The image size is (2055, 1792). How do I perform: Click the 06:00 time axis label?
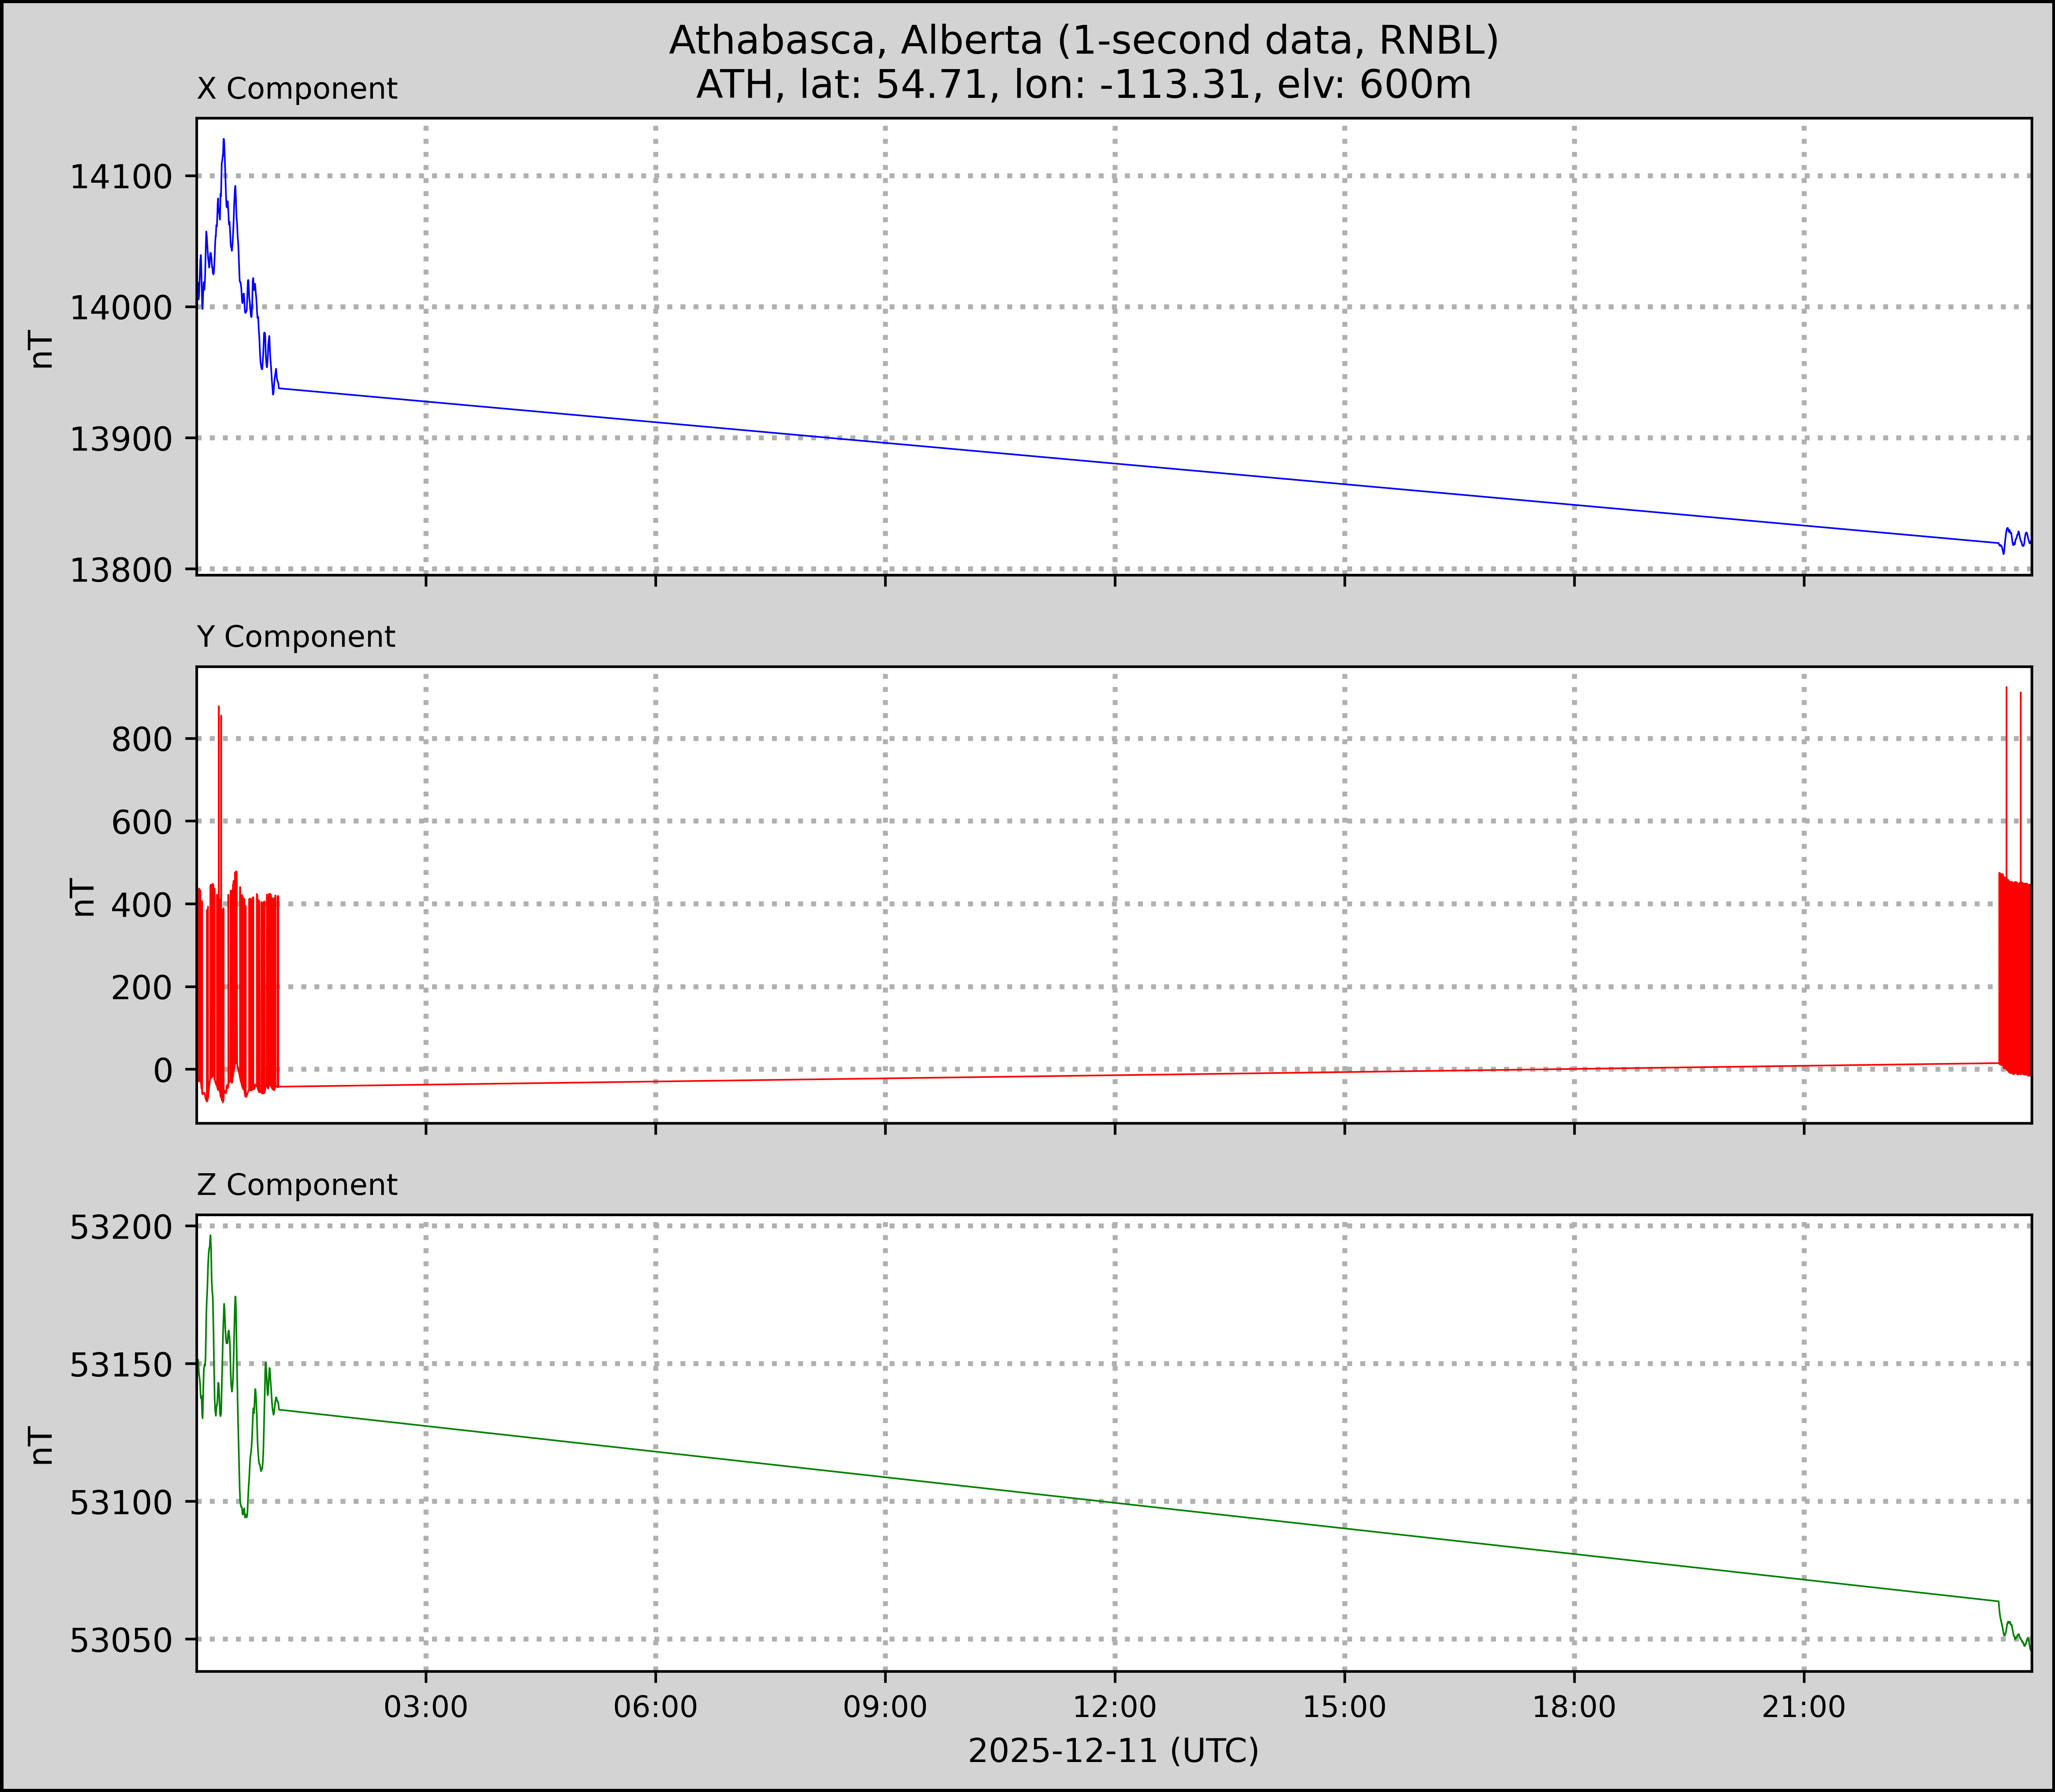pos(655,1707)
